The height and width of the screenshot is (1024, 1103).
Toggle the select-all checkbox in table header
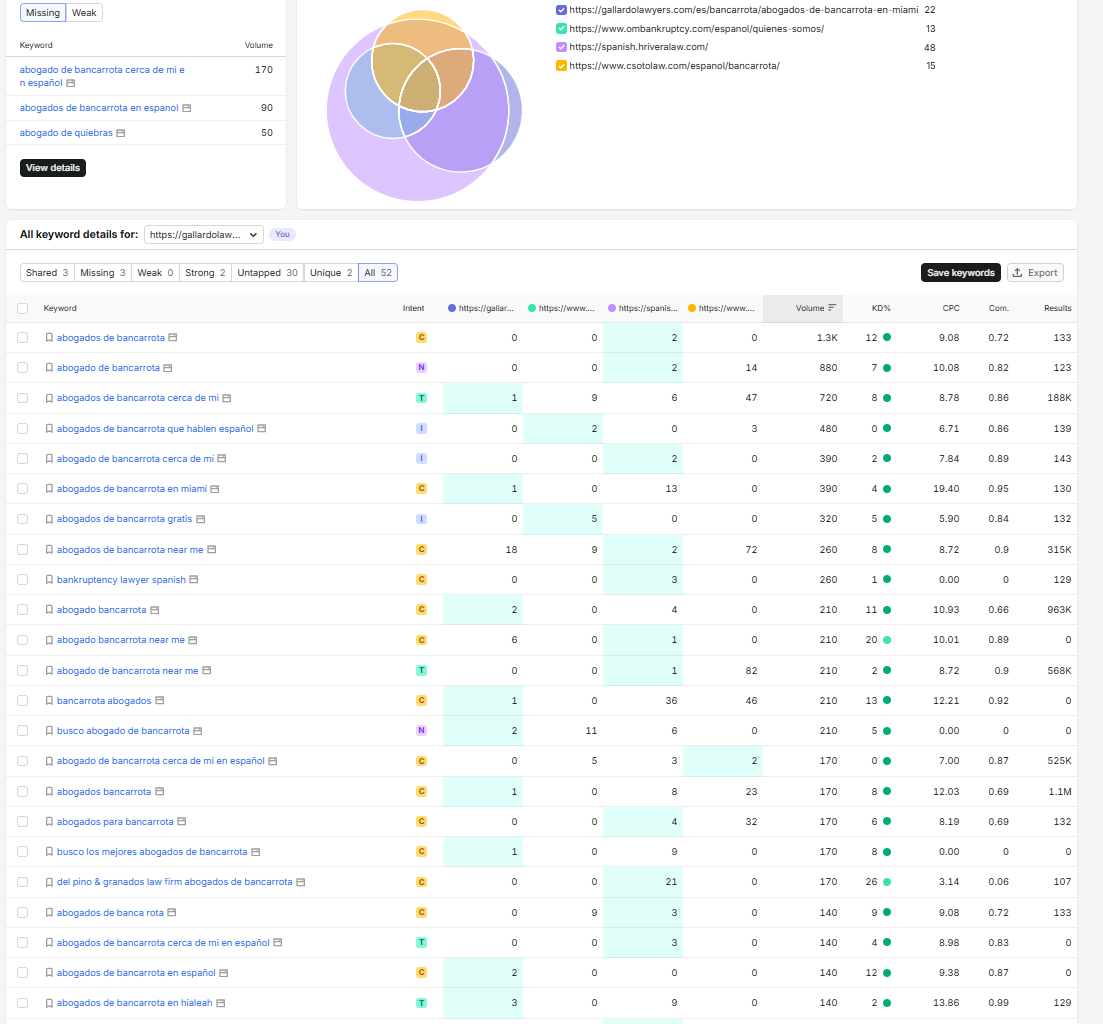(x=23, y=308)
